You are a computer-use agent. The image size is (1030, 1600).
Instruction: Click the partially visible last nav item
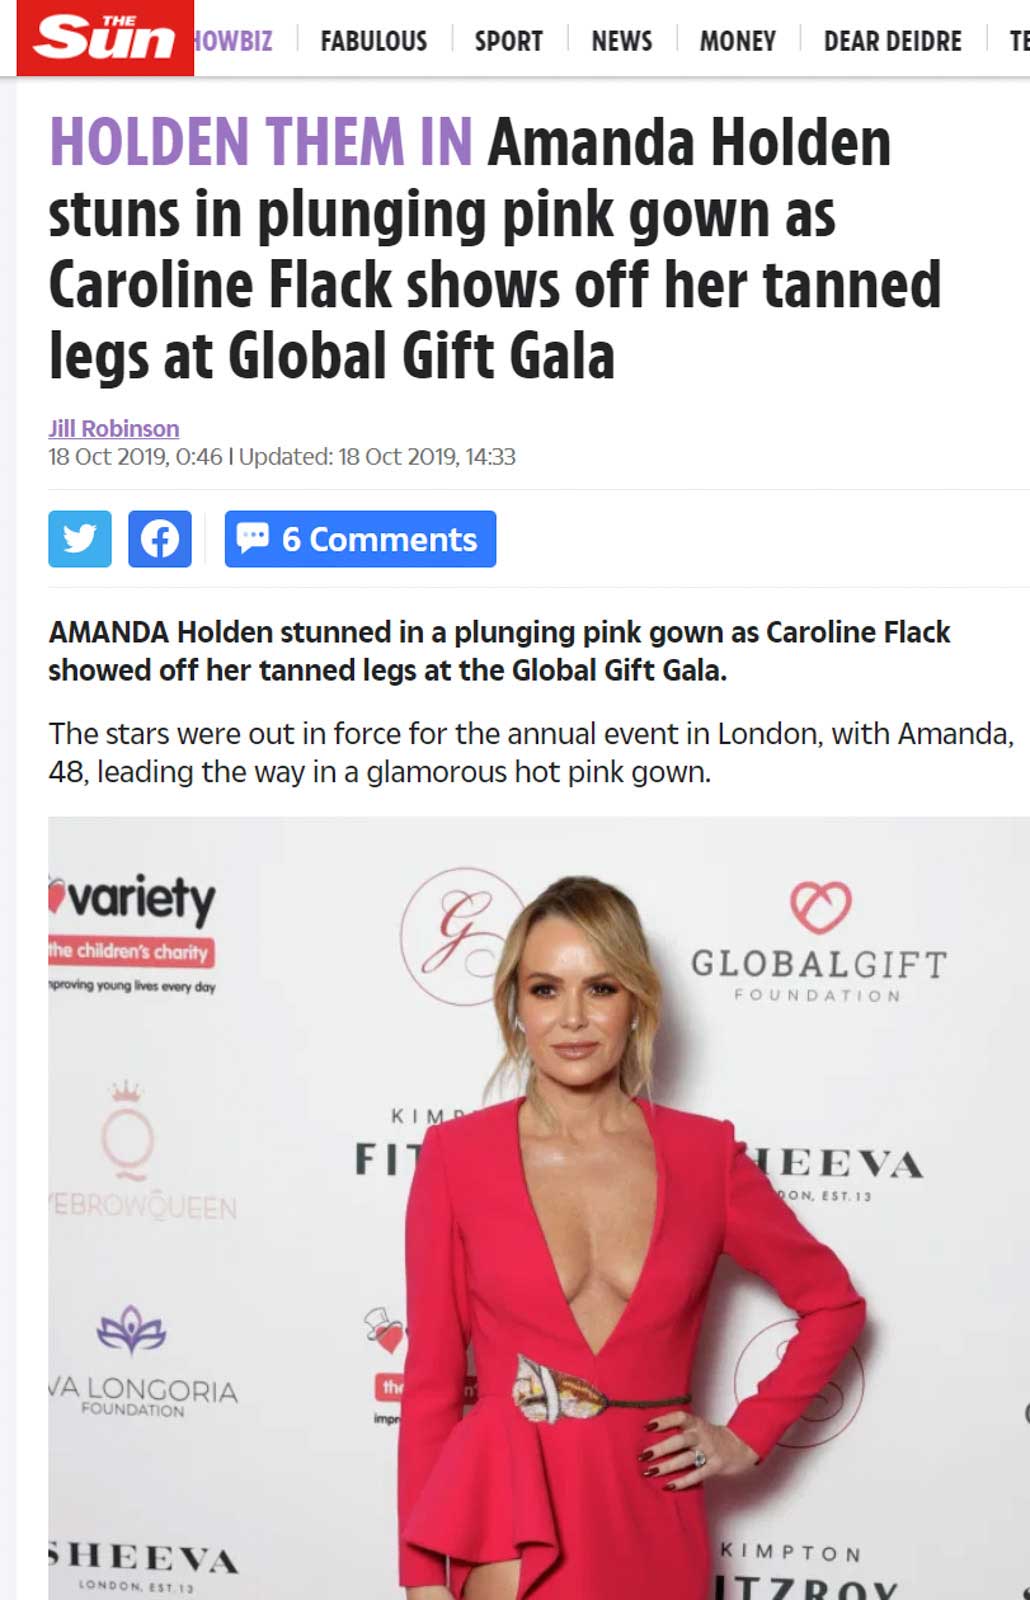pyautogui.click(x=1019, y=41)
